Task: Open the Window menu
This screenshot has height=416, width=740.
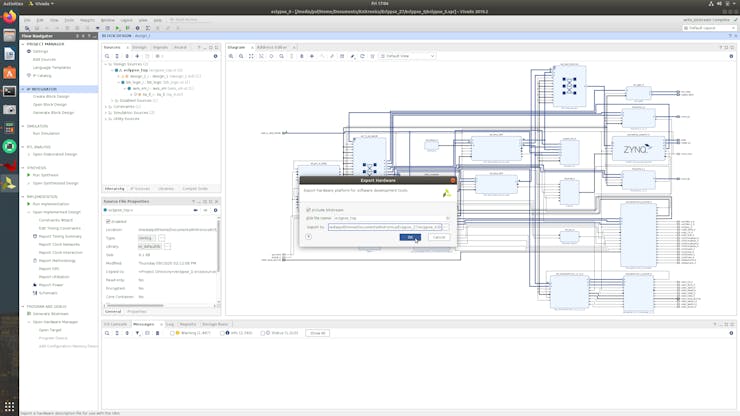Action: 108,20
